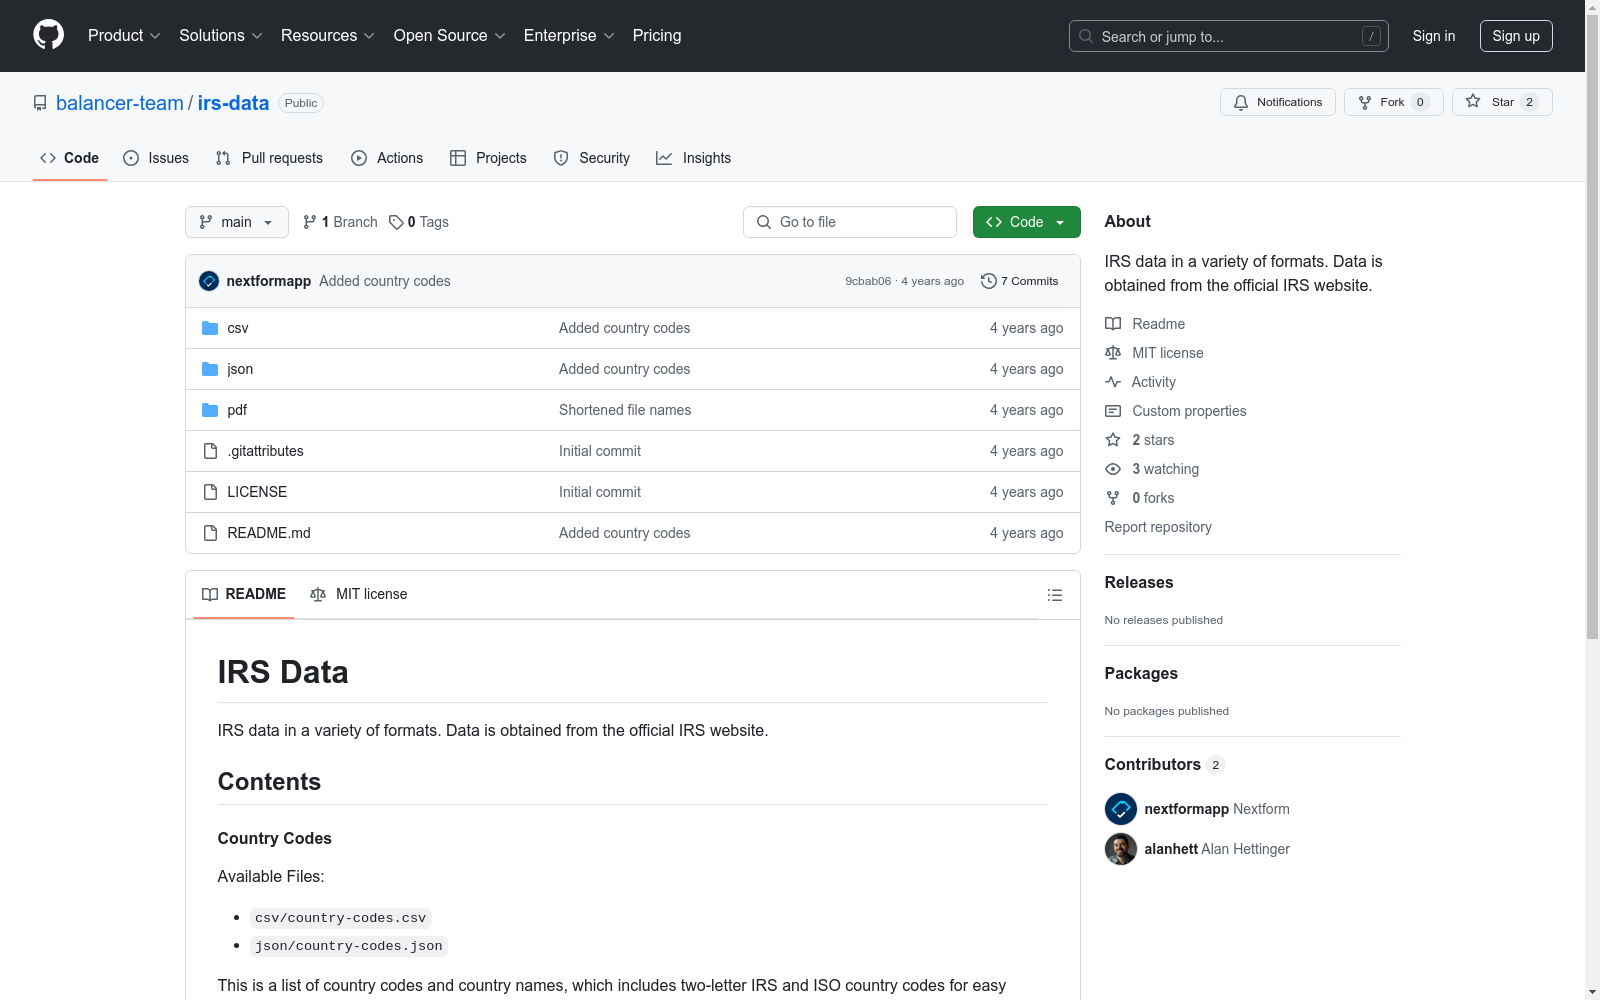Click the nextformapp avatar in commit row

click(x=209, y=281)
